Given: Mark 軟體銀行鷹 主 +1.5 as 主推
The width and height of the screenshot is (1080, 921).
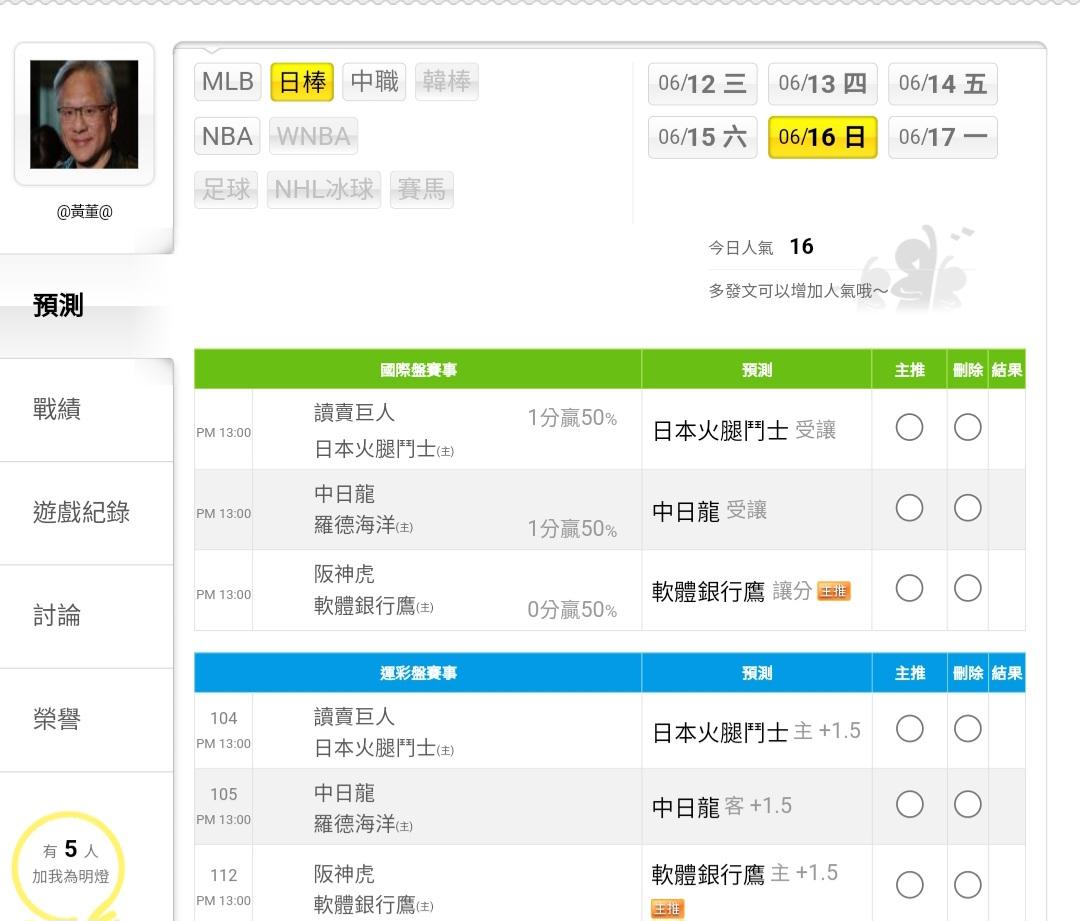Looking at the screenshot, I should [909, 884].
